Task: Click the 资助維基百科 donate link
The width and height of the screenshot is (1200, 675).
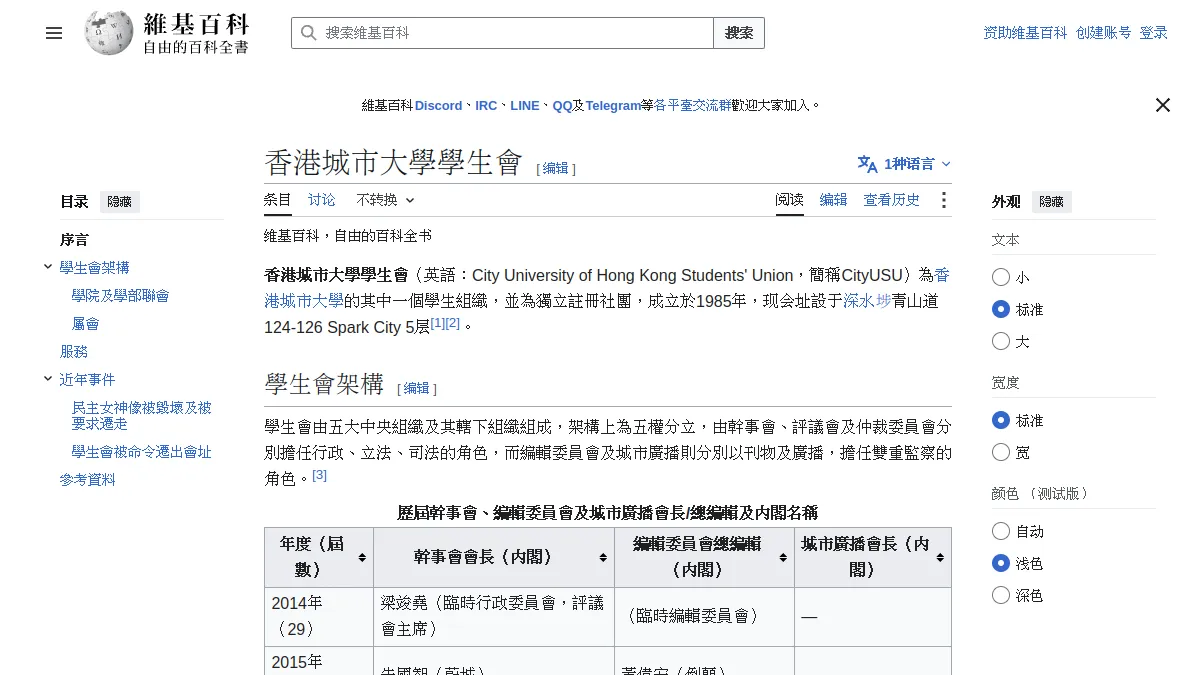Action: click(1025, 33)
